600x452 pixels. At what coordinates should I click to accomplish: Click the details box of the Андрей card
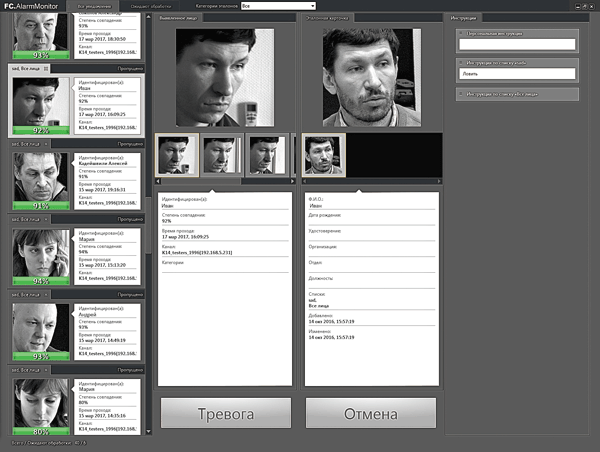point(107,331)
